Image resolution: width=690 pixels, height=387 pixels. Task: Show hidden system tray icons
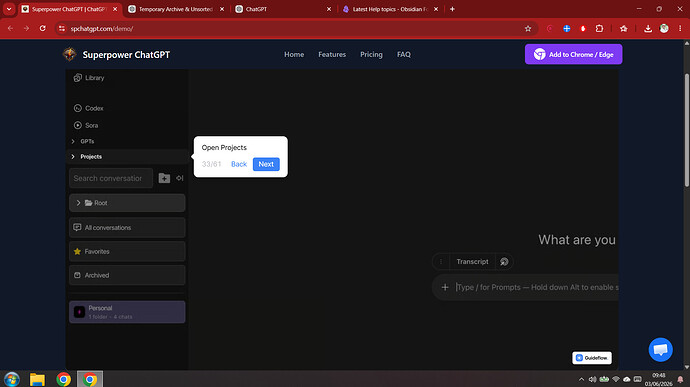coord(581,379)
